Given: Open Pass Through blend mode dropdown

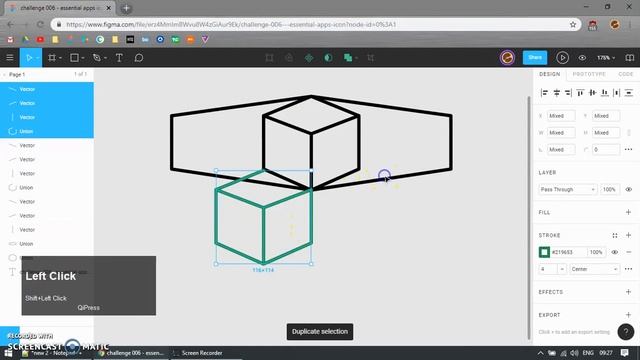Looking at the screenshot, I should click(x=567, y=189).
